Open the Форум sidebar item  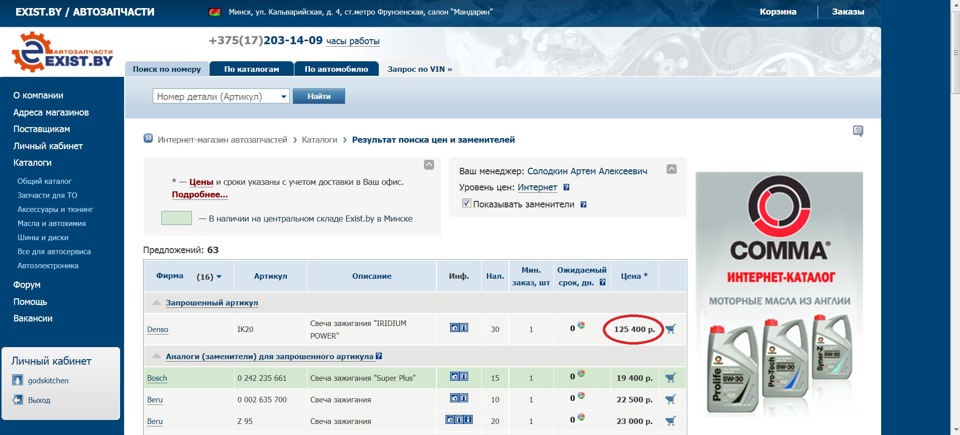[27, 285]
